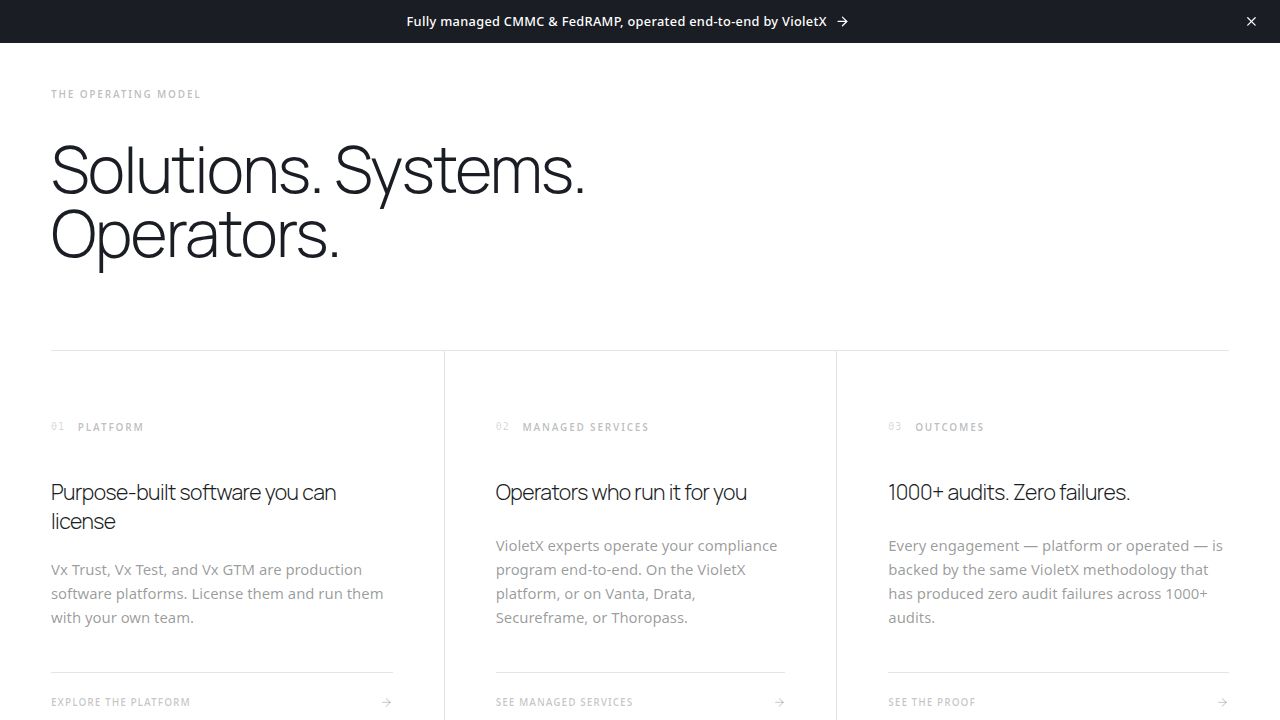The height and width of the screenshot is (720, 1280).
Task: Click the arrow icon in the top banner
Action: pyautogui.click(x=842, y=21)
